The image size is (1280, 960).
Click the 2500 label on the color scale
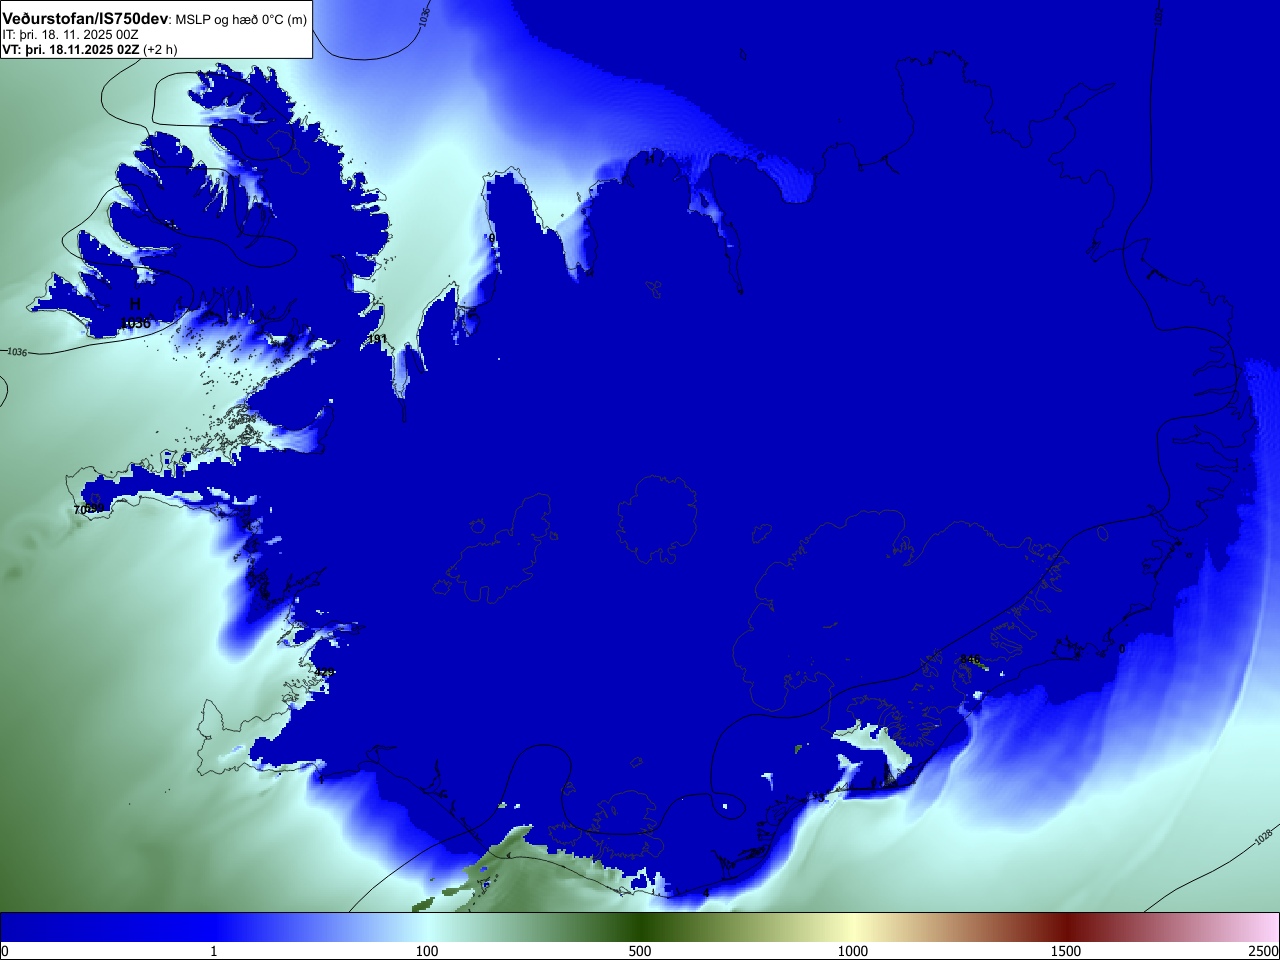[x=1264, y=951]
